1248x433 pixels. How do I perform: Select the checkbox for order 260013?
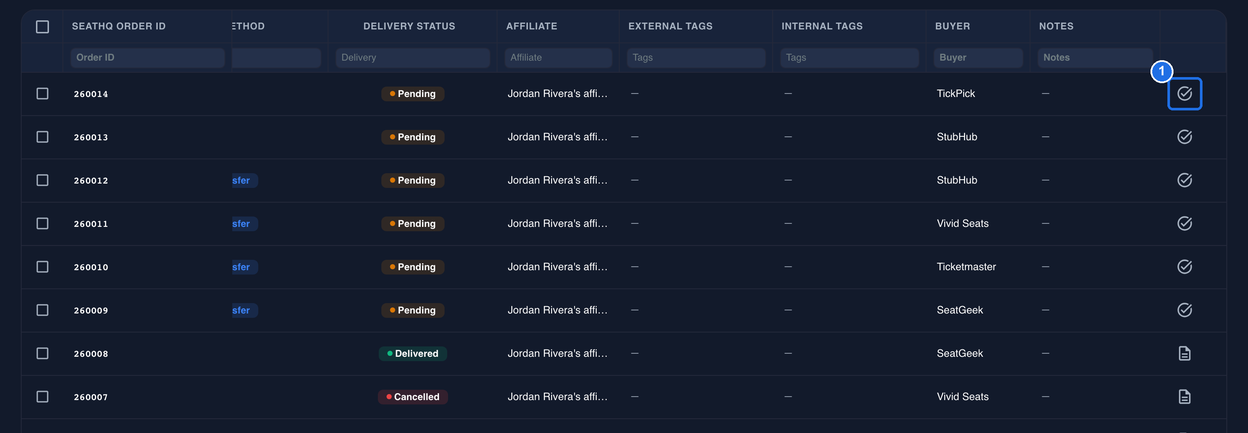tap(42, 137)
